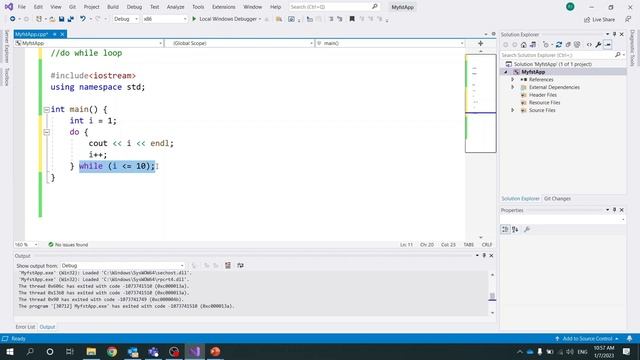Close the MyfstApp.cpp tab
This screenshot has width=640, height=360.
[62, 34]
